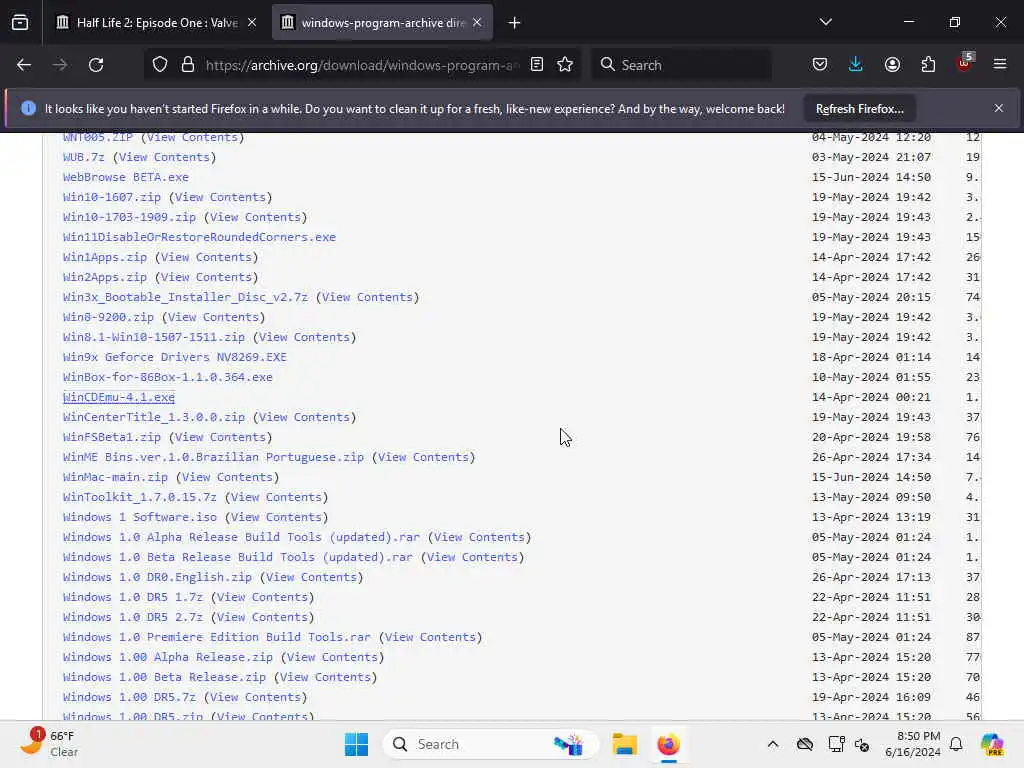Download Win11DisableOrRestoreRoundedCorners.exe
1024x768 pixels.
[x=199, y=237]
